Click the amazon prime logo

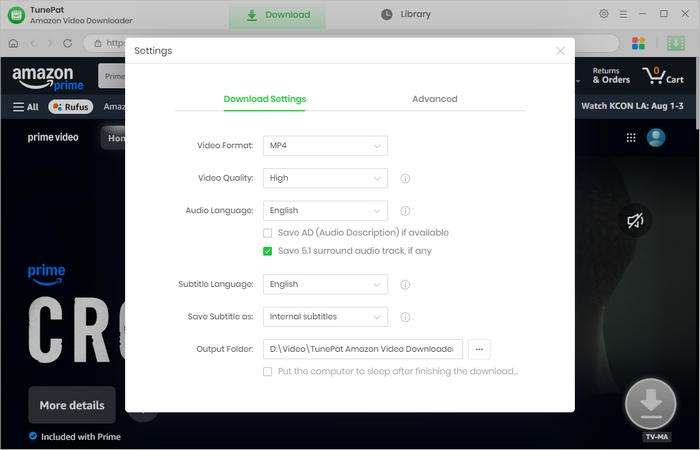(48, 78)
